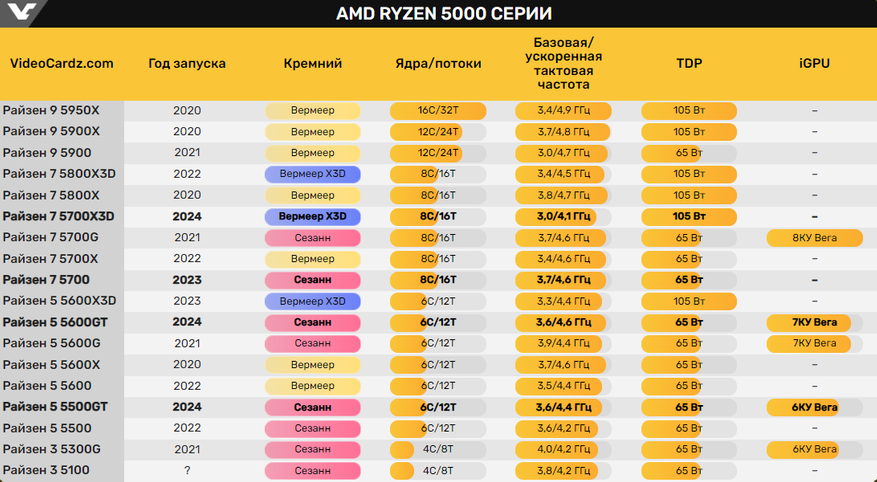Click the VideoCardz logo icon in top-left corner

pyautogui.click(x=24, y=13)
